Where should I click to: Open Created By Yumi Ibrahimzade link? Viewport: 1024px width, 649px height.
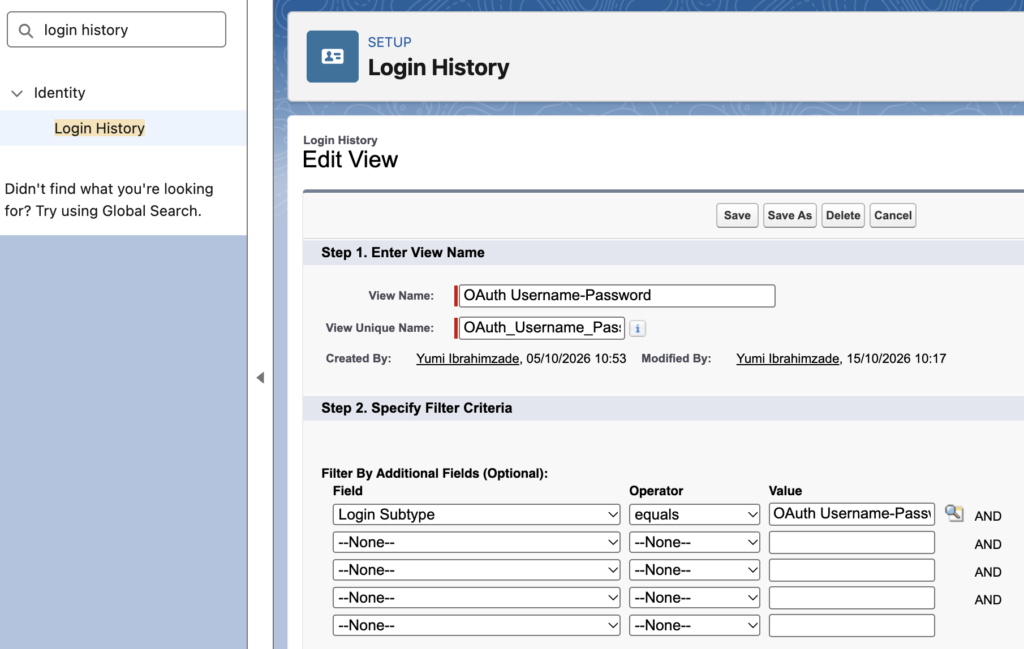468,358
